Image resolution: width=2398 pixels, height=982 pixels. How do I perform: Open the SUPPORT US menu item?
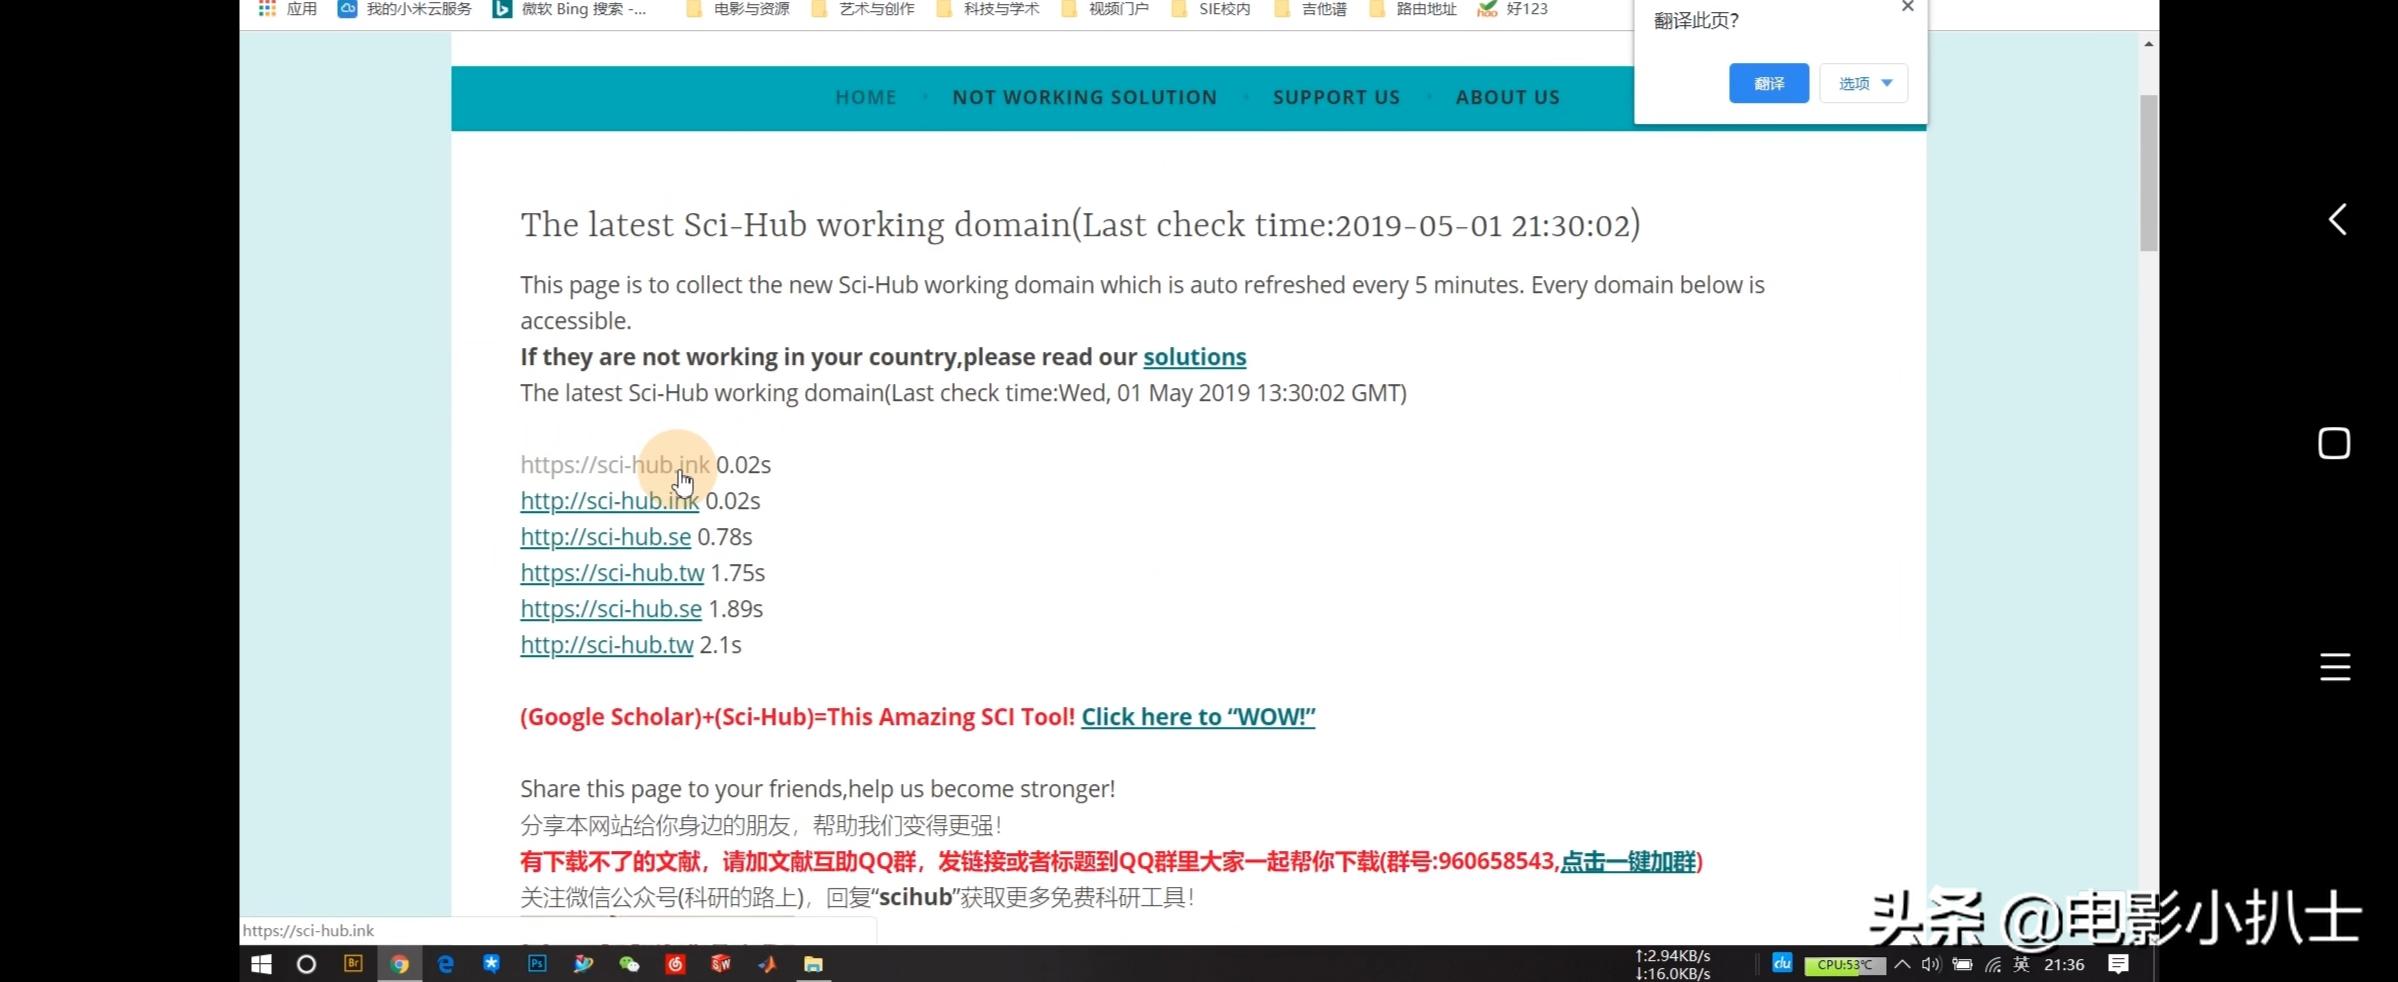1336,97
